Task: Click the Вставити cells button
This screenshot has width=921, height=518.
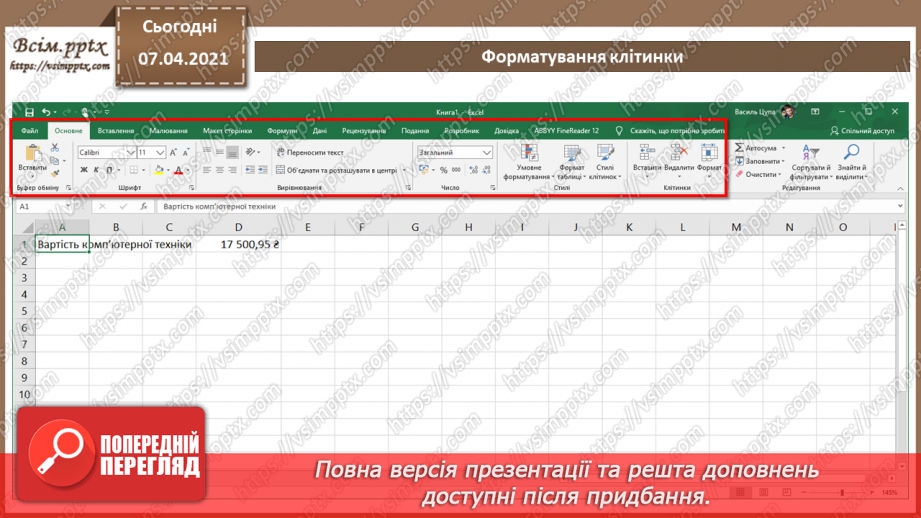Action: click(647, 159)
